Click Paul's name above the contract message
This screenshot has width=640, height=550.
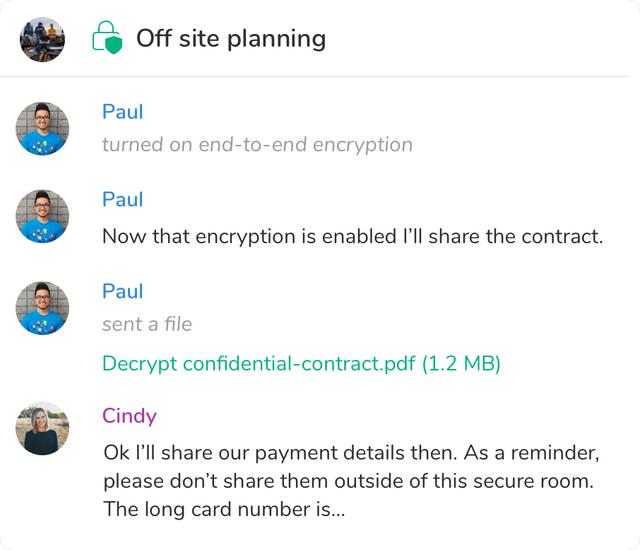pyautogui.click(x=122, y=199)
